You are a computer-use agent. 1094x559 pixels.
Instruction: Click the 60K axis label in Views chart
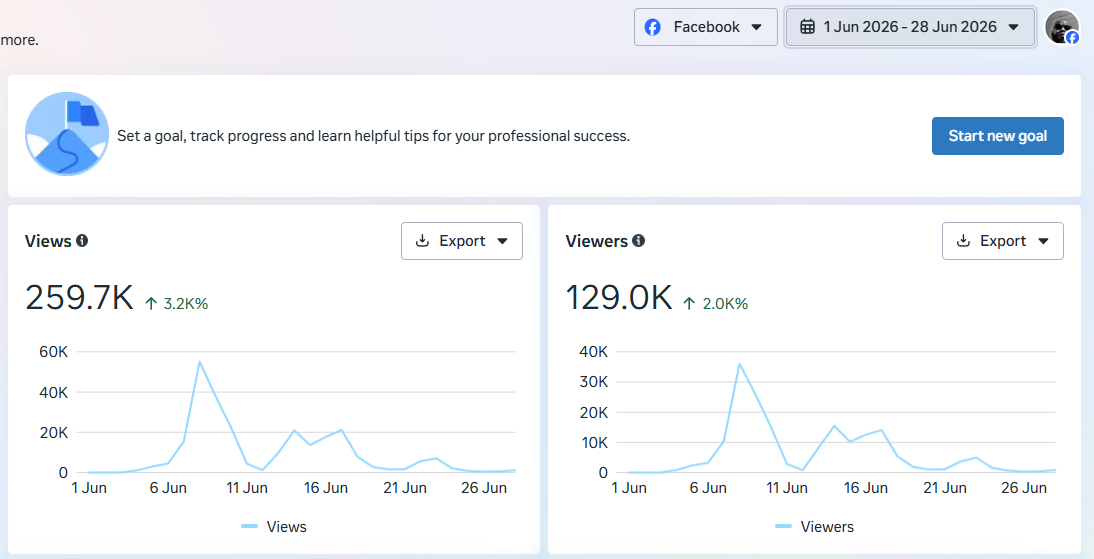[54, 352]
